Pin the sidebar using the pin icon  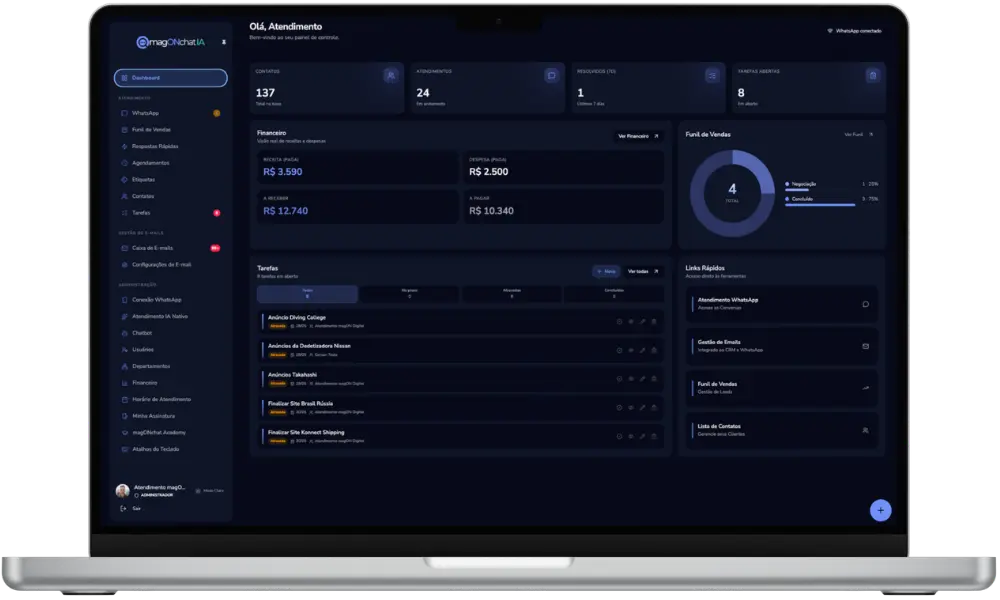coord(224,42)
